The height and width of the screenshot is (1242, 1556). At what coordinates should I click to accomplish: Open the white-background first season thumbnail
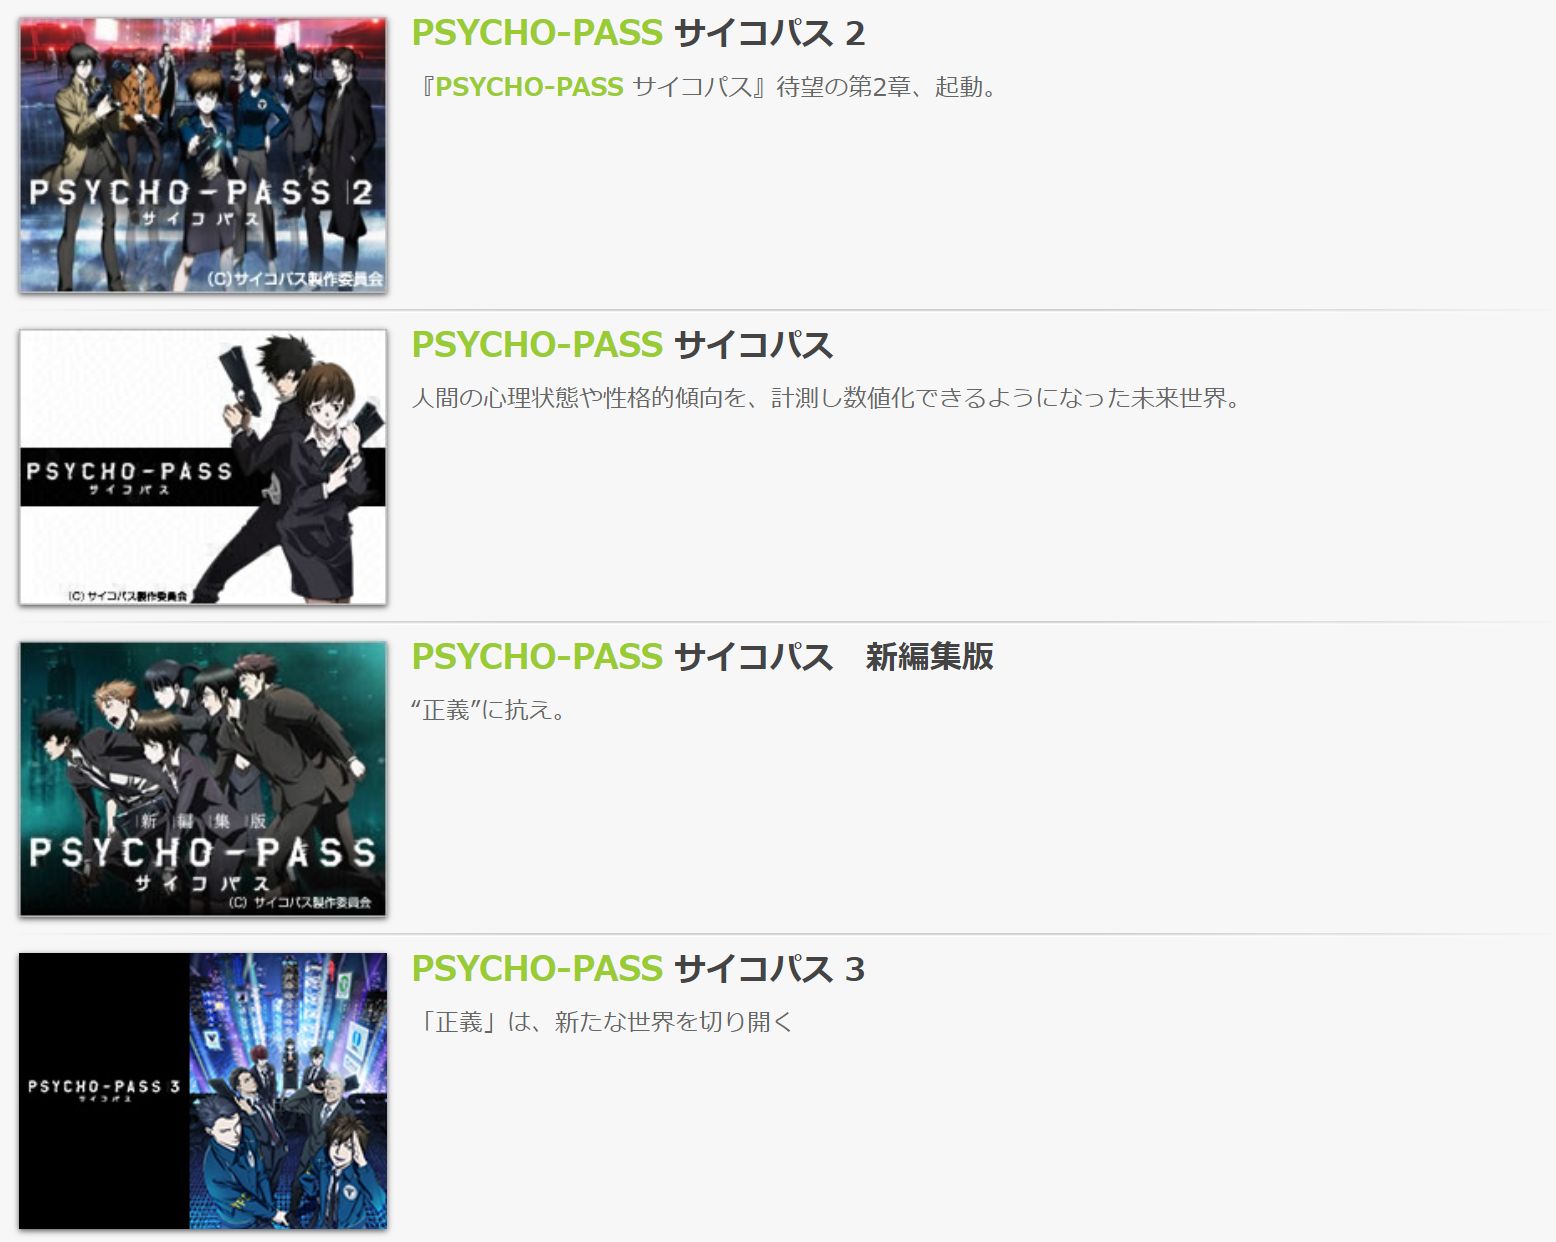pos(203,467)
